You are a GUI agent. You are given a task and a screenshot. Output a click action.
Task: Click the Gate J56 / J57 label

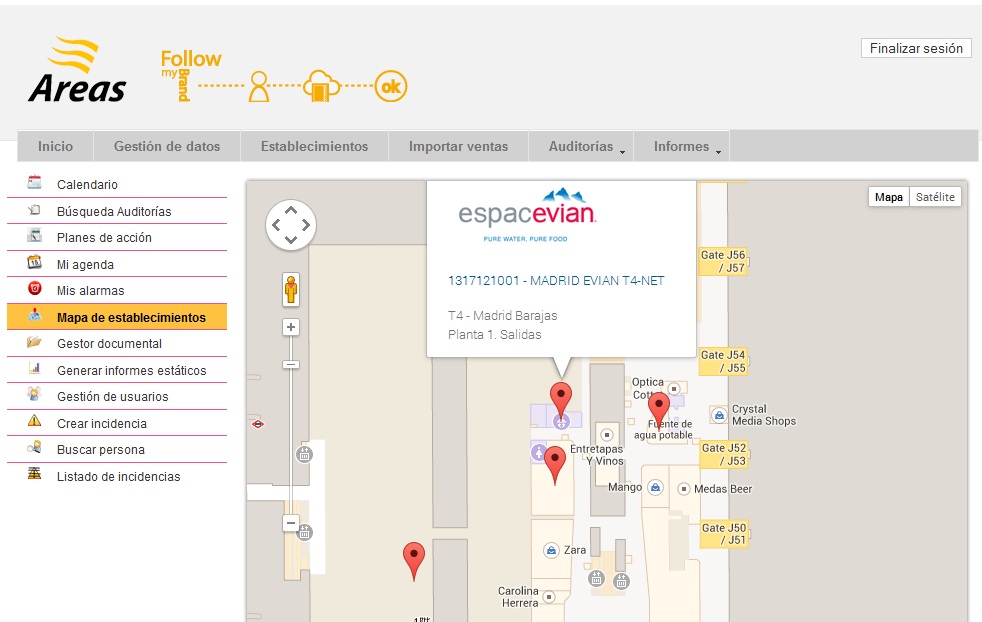coord(723,261)
